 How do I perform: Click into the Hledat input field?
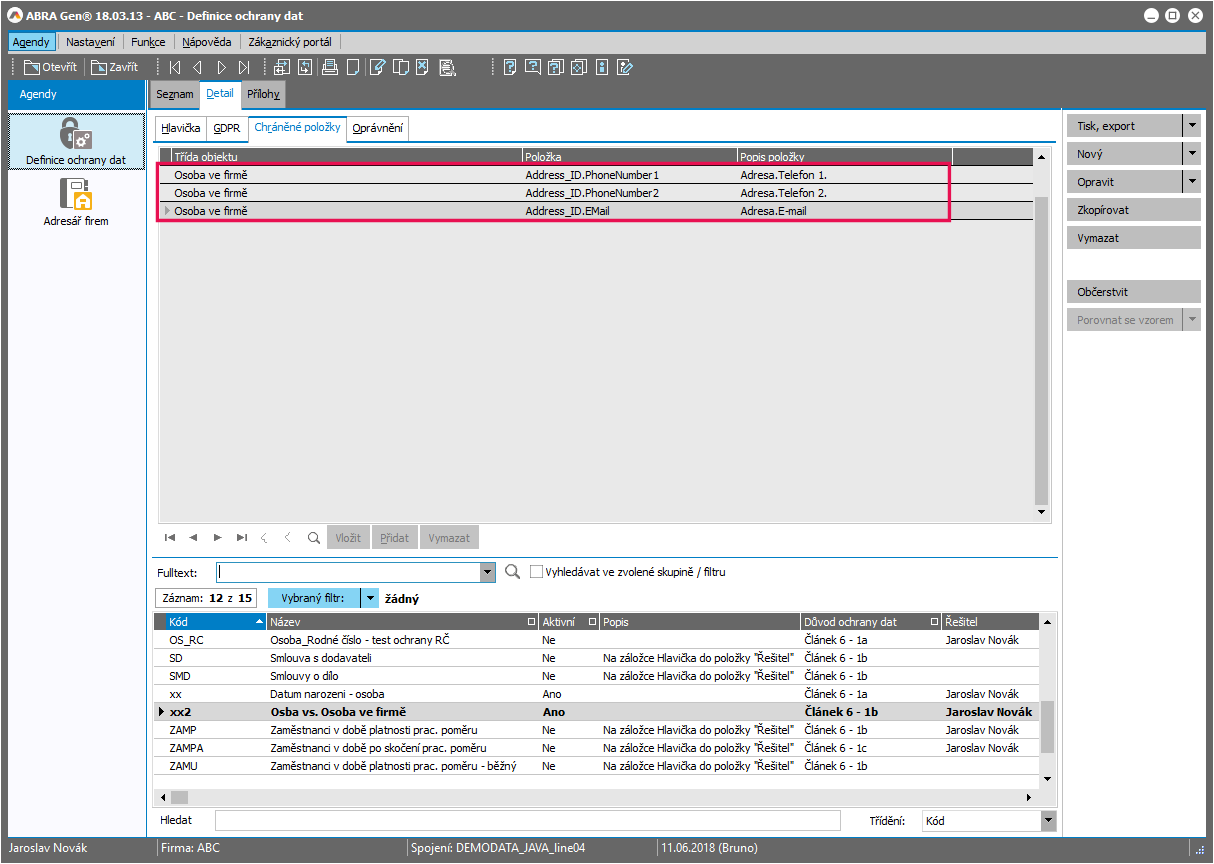(527, 821)
